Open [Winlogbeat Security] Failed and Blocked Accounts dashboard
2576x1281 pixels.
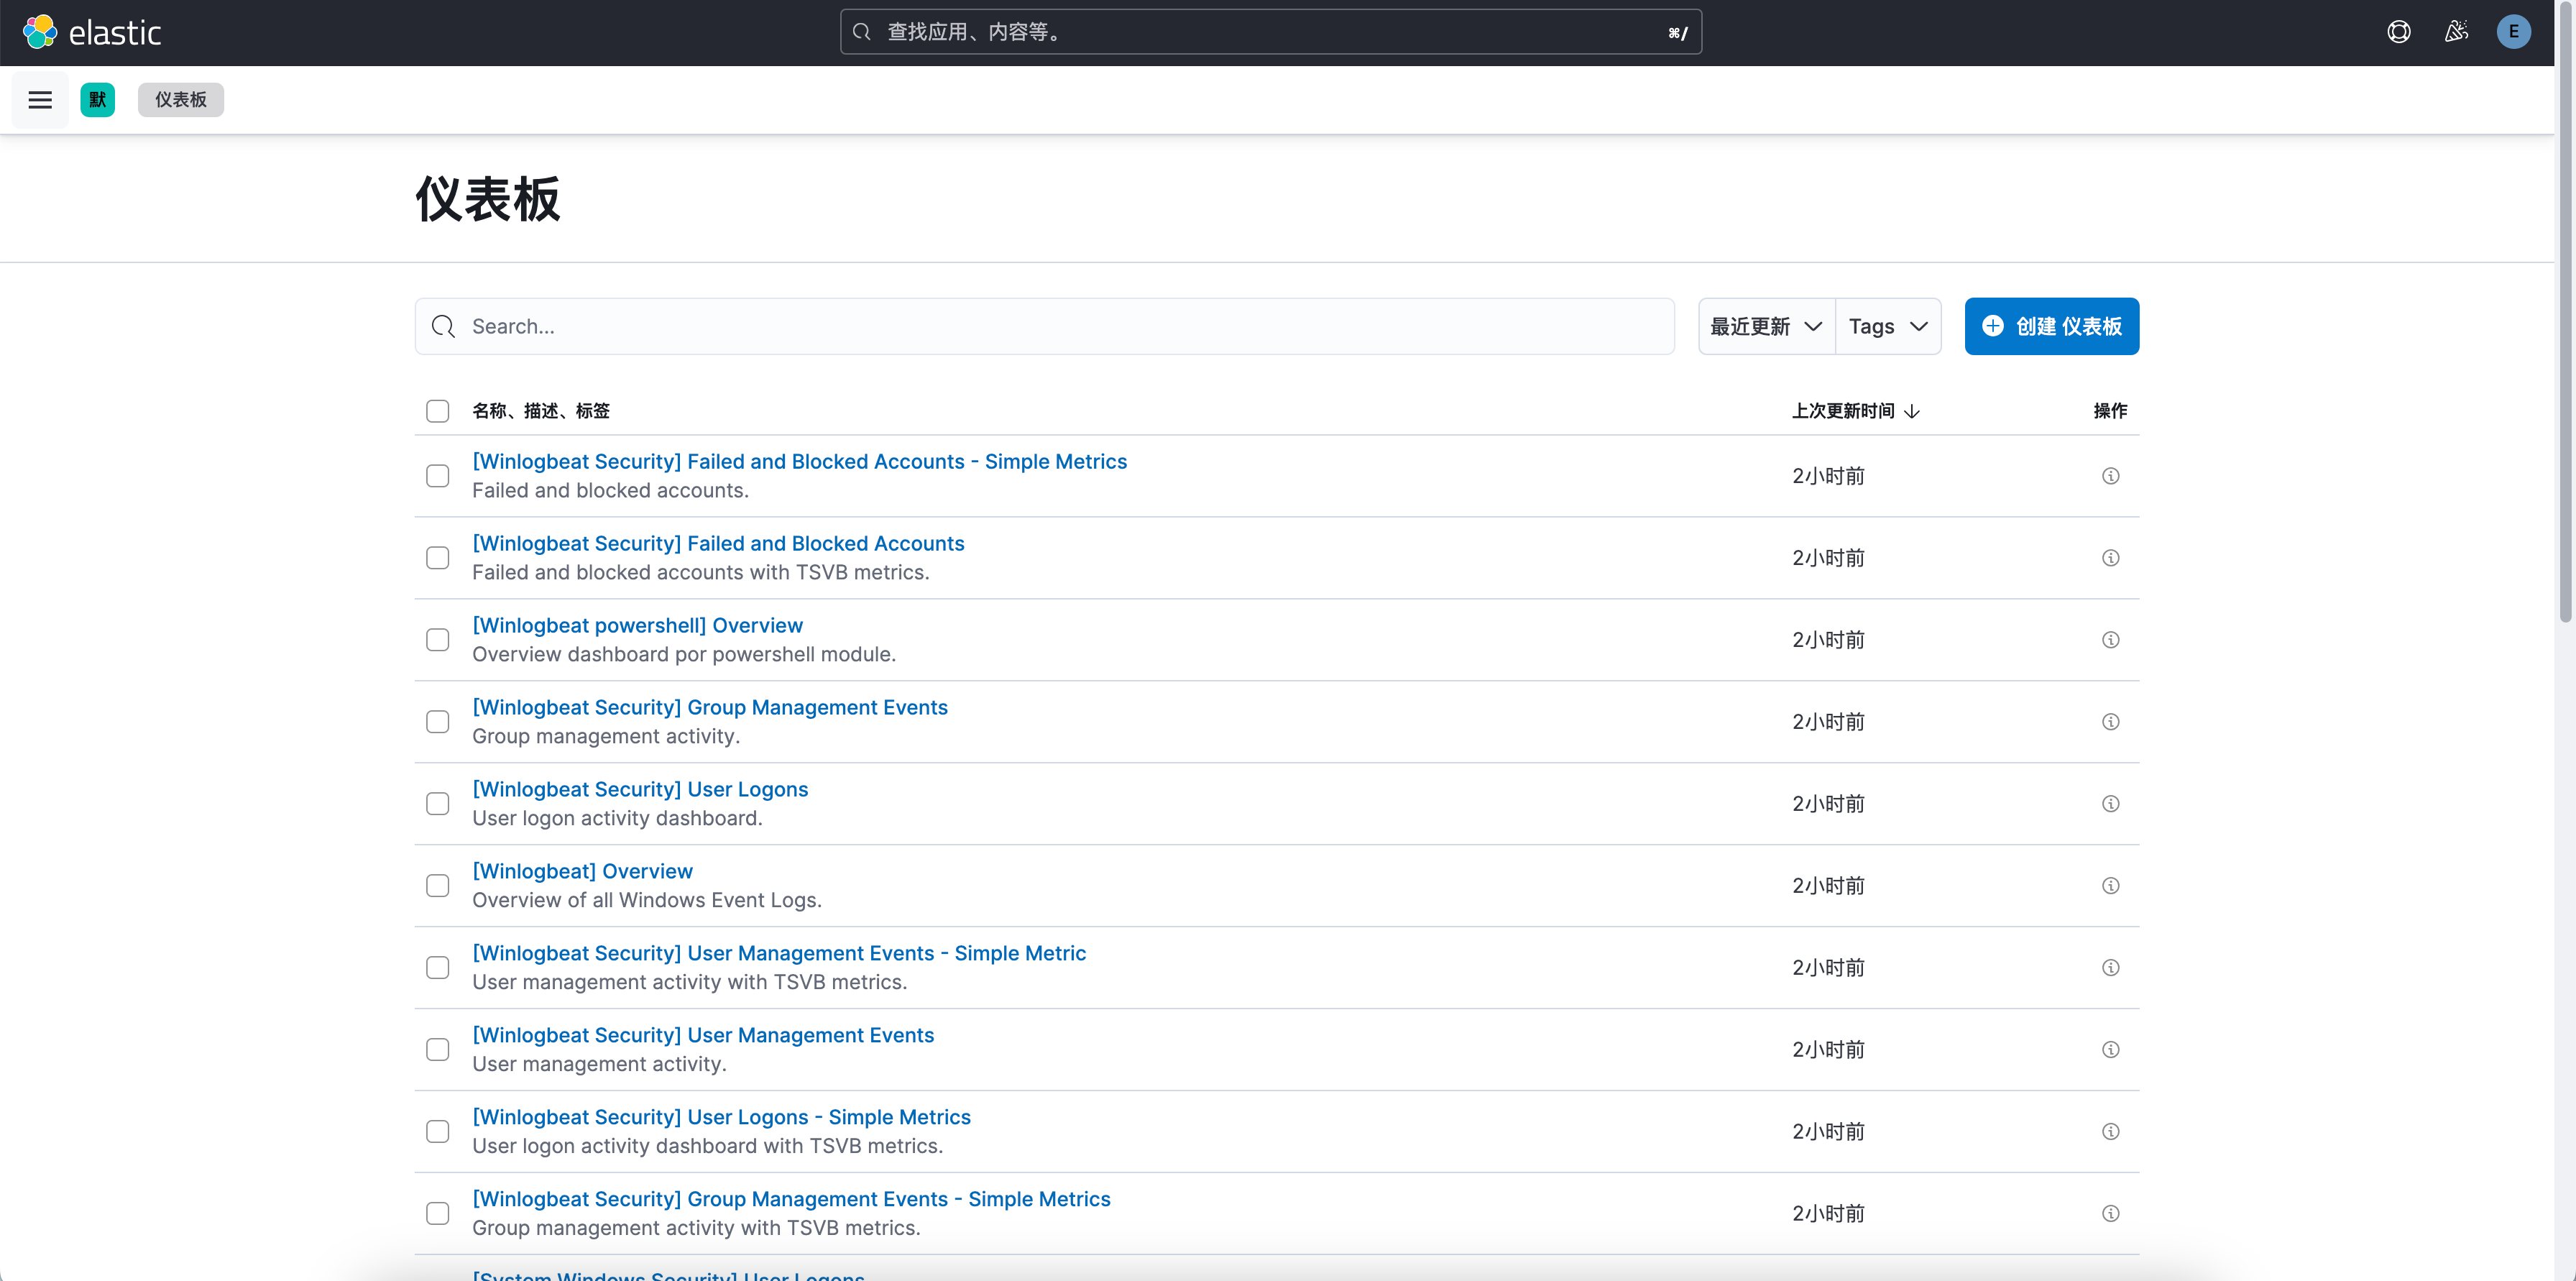point(718,544)
